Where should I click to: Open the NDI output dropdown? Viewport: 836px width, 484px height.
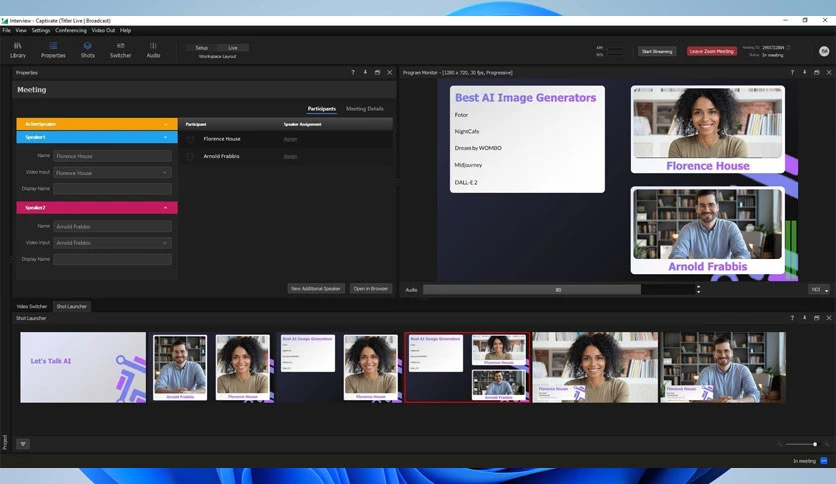tap(819, 289)
